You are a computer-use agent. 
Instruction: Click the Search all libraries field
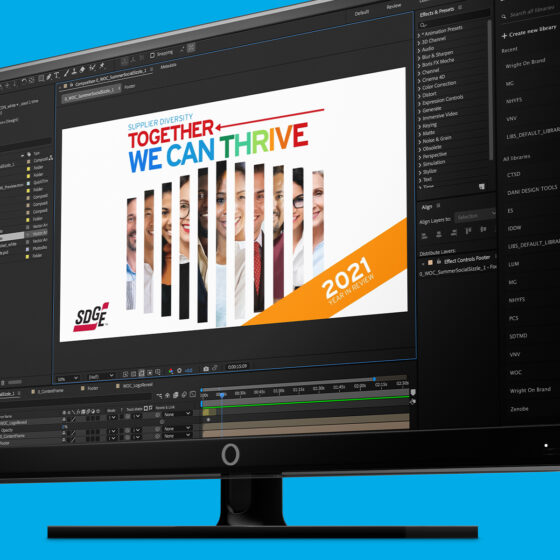tap(530, 13)
